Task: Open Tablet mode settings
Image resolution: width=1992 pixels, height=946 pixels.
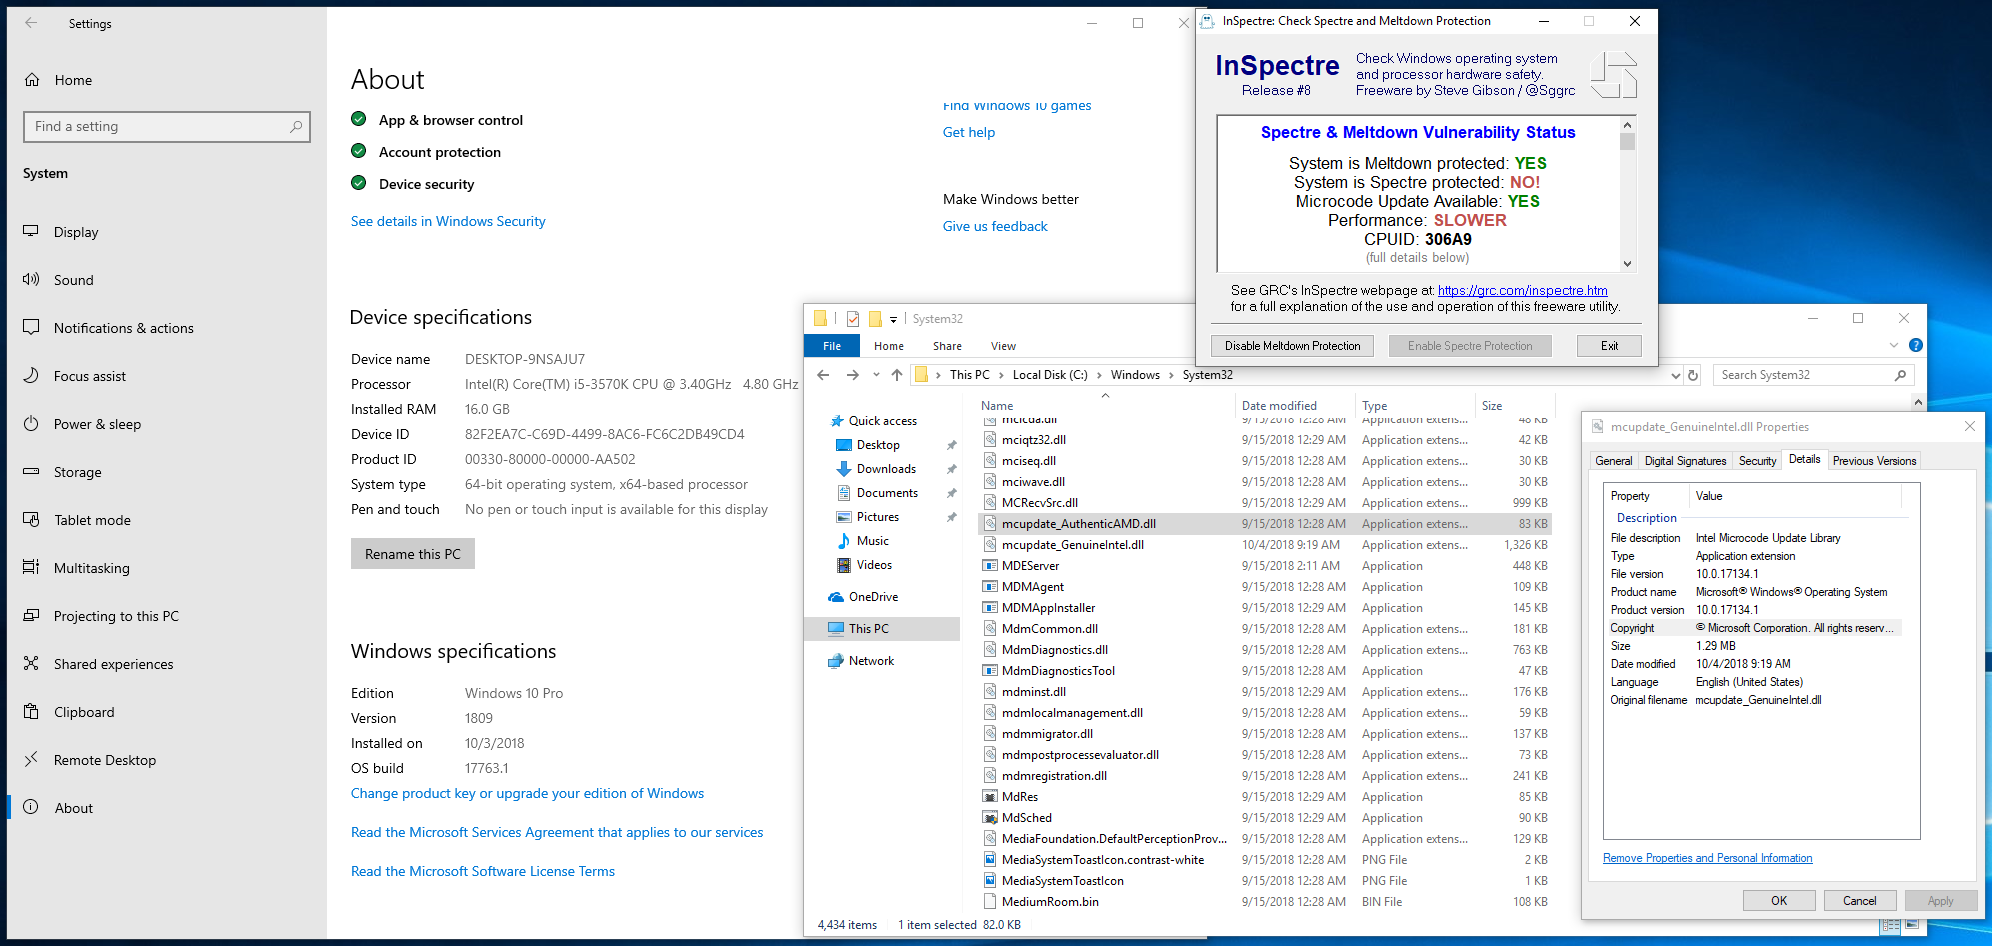Action: (92, 520)
